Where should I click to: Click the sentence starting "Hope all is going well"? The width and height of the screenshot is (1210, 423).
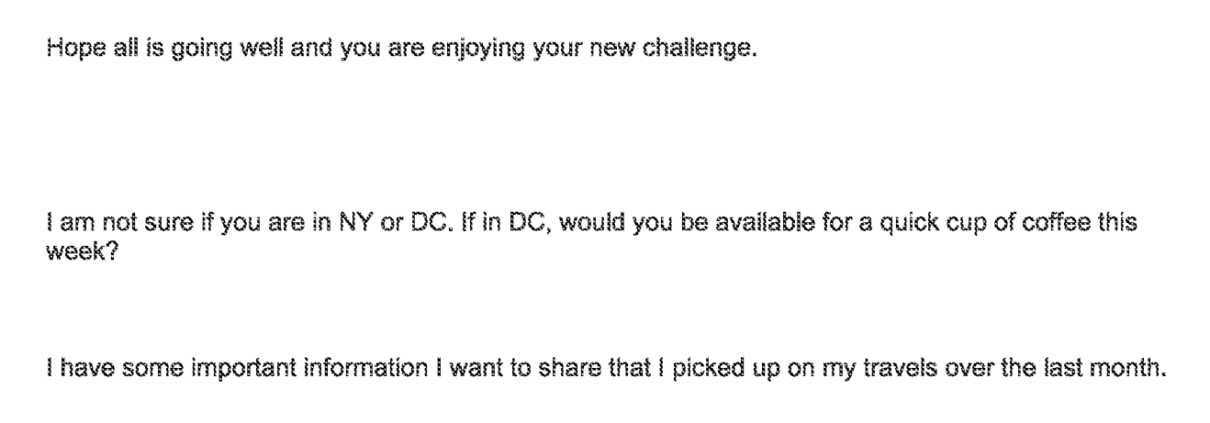click(400, 50)
